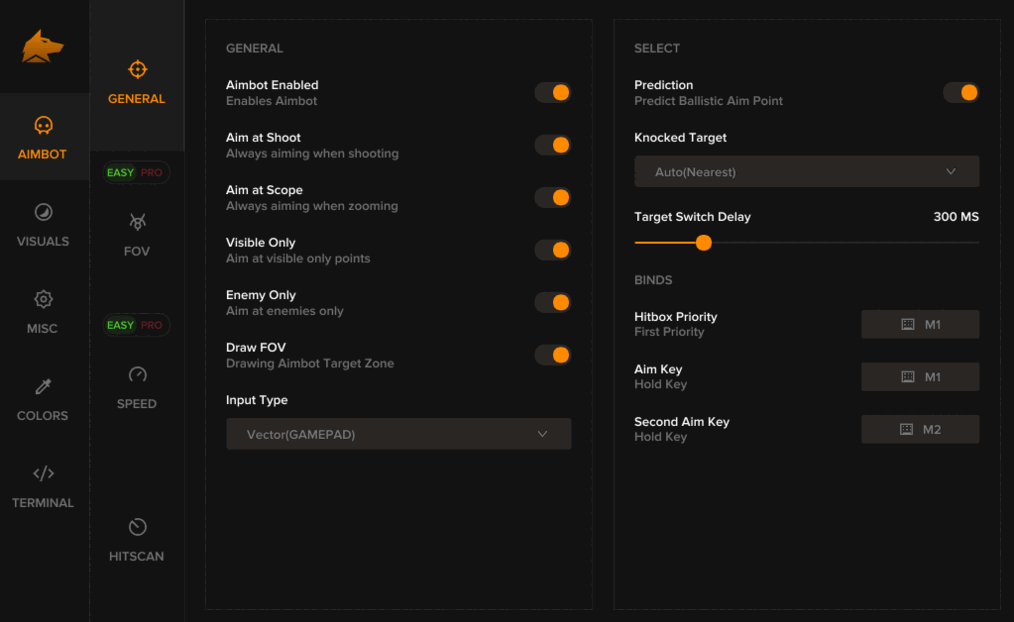
Task: Select the General sub-tab
Action: pos(137,82)
